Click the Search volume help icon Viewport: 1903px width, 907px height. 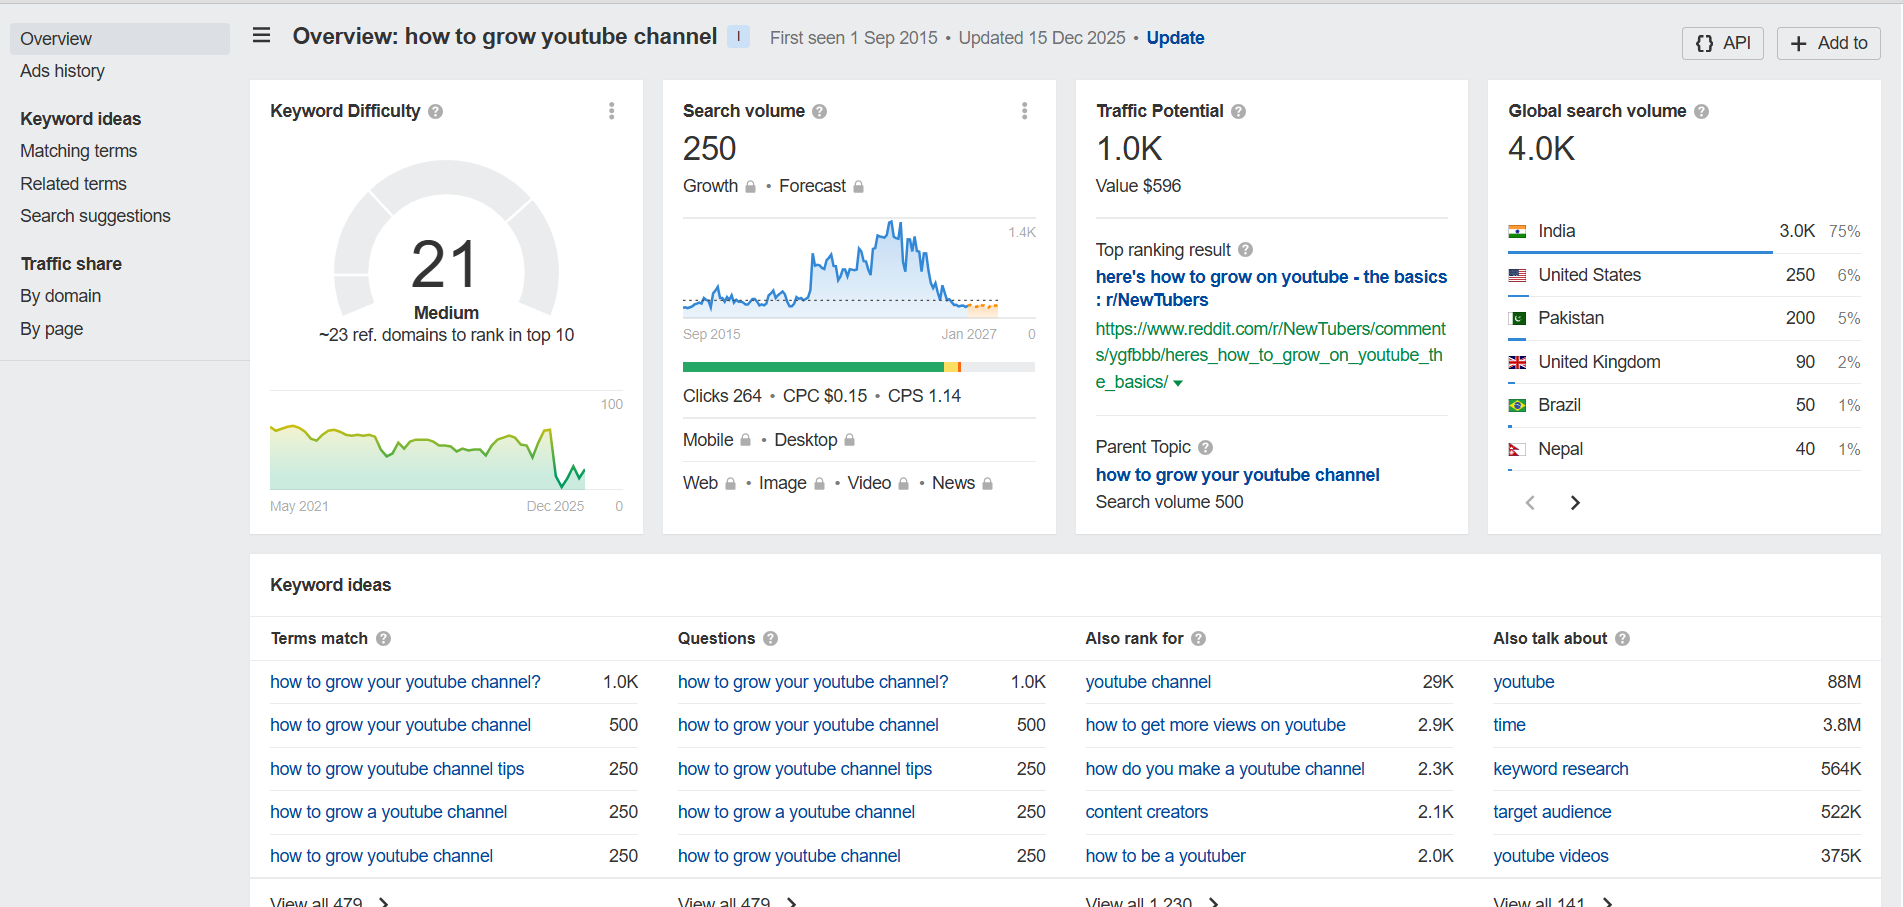[819, 112]
